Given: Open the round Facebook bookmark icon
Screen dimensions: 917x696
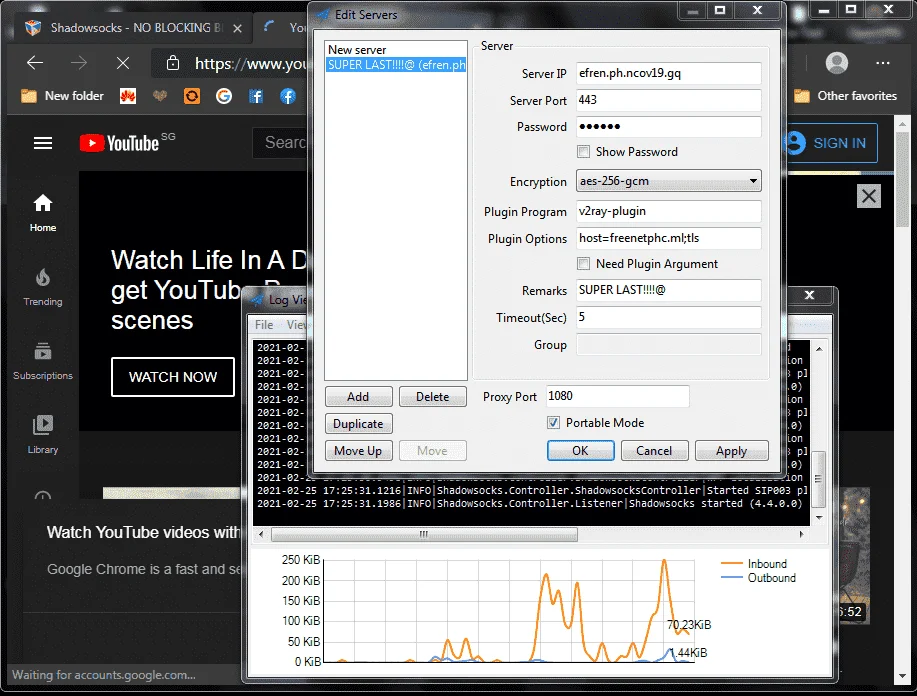Looking at the screenshot, I should [x=288, y=96].
